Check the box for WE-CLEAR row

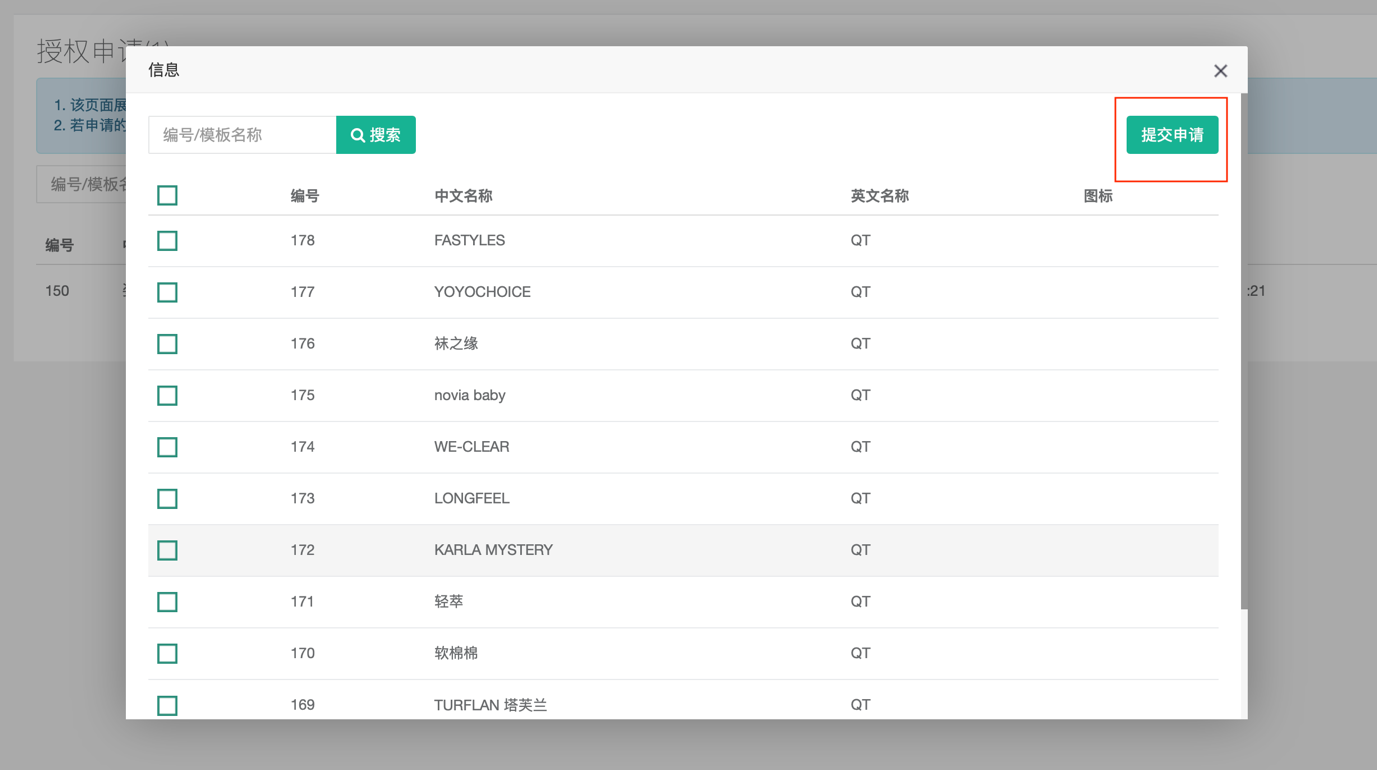pyautogui.click(x=167, y=447)
